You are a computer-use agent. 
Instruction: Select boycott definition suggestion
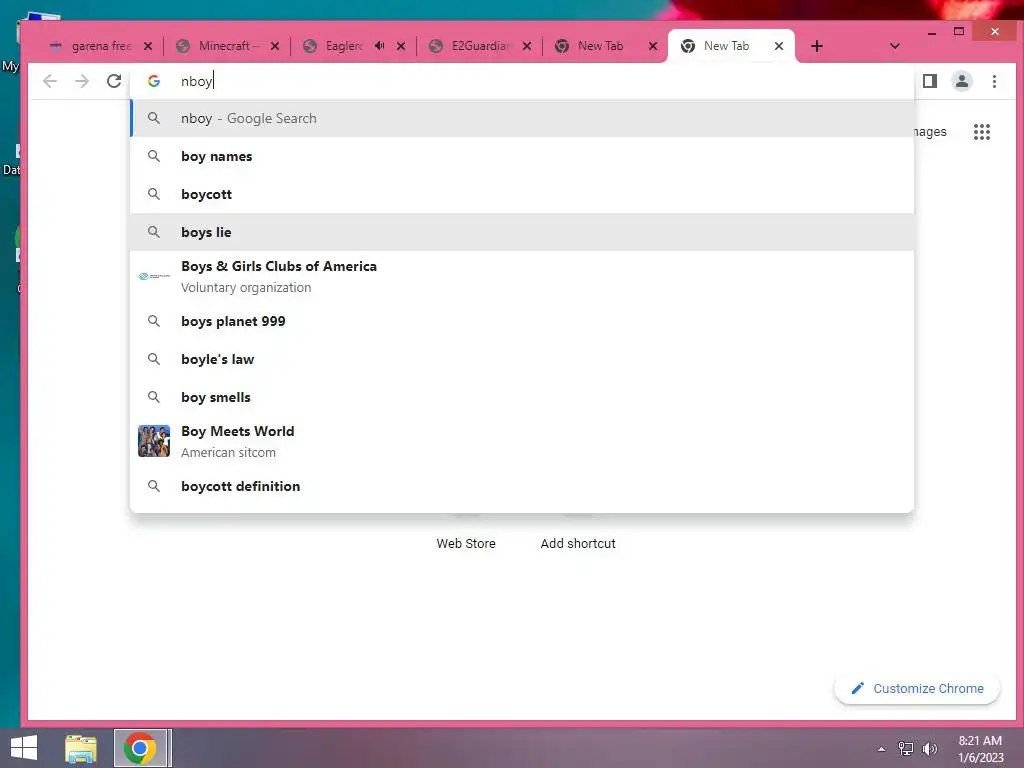[x=522, y=486]
